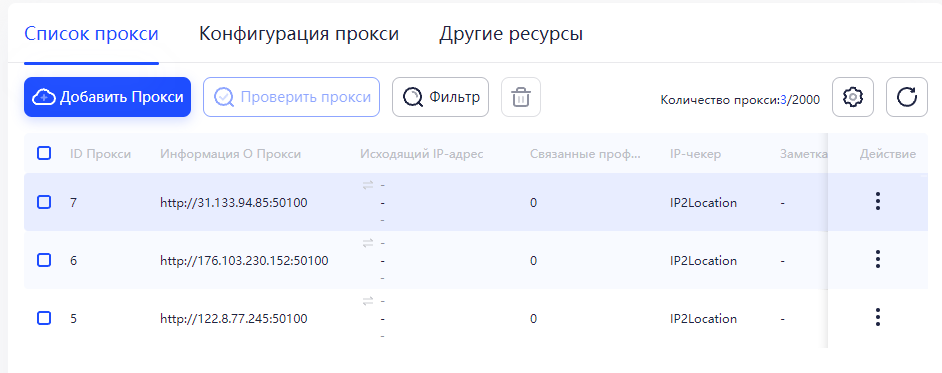Check the box for proxy ID 6
The image size is (942, 373).
44,260
